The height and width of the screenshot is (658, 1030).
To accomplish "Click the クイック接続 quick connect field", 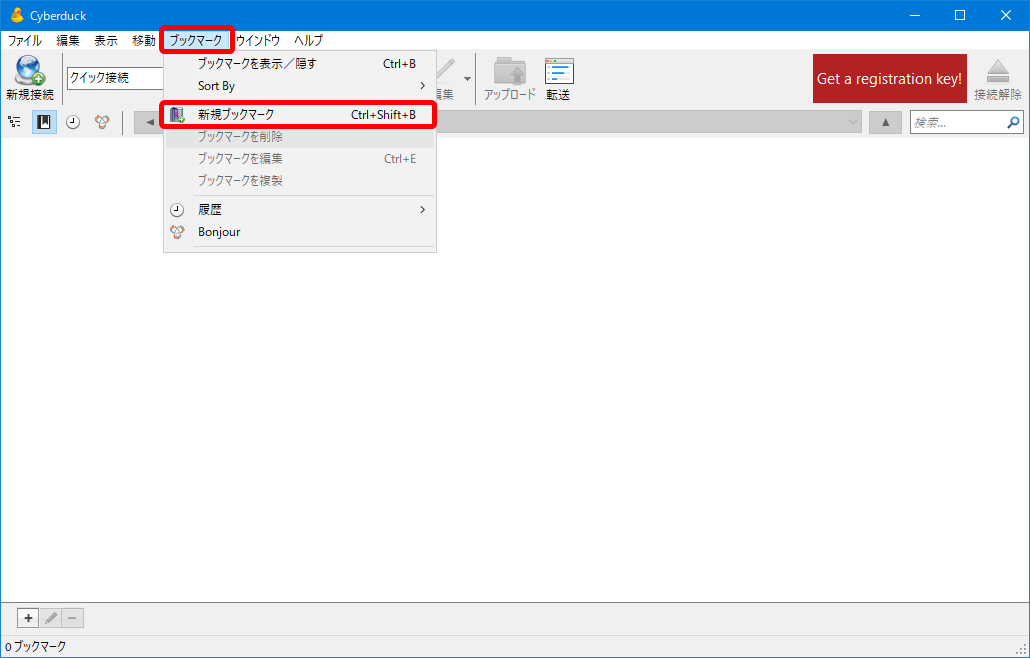I will pyautogui.click(x=116, y=78).
